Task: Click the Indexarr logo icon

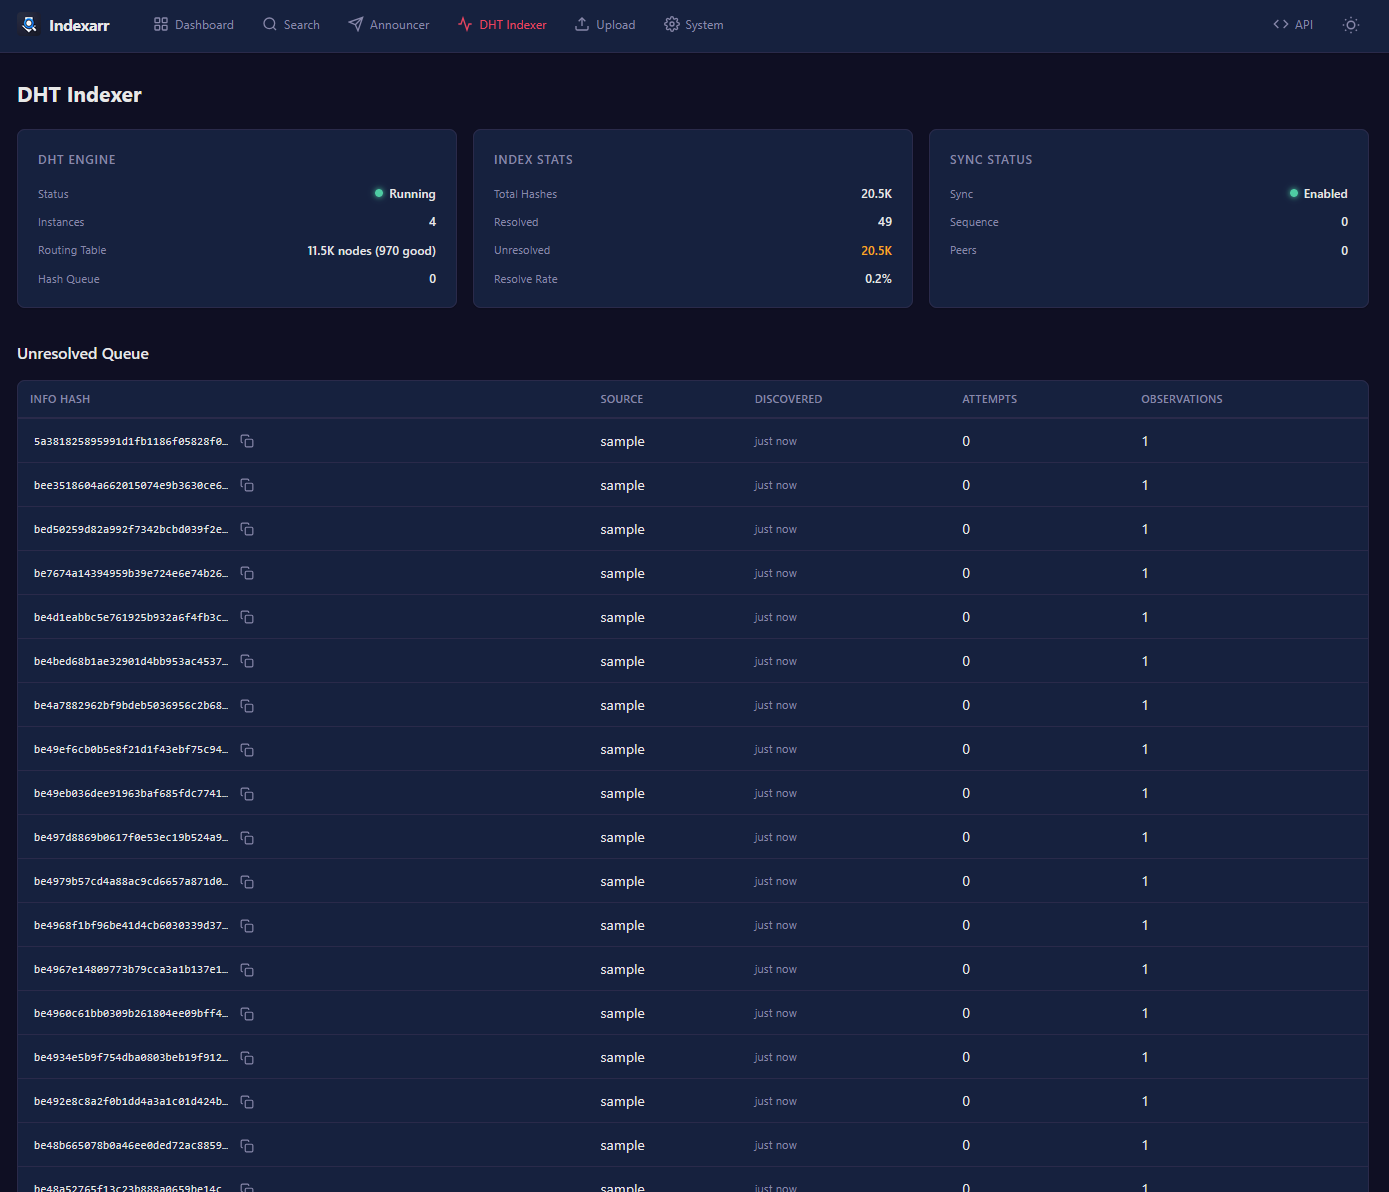Action: click(x=29, y=25)
